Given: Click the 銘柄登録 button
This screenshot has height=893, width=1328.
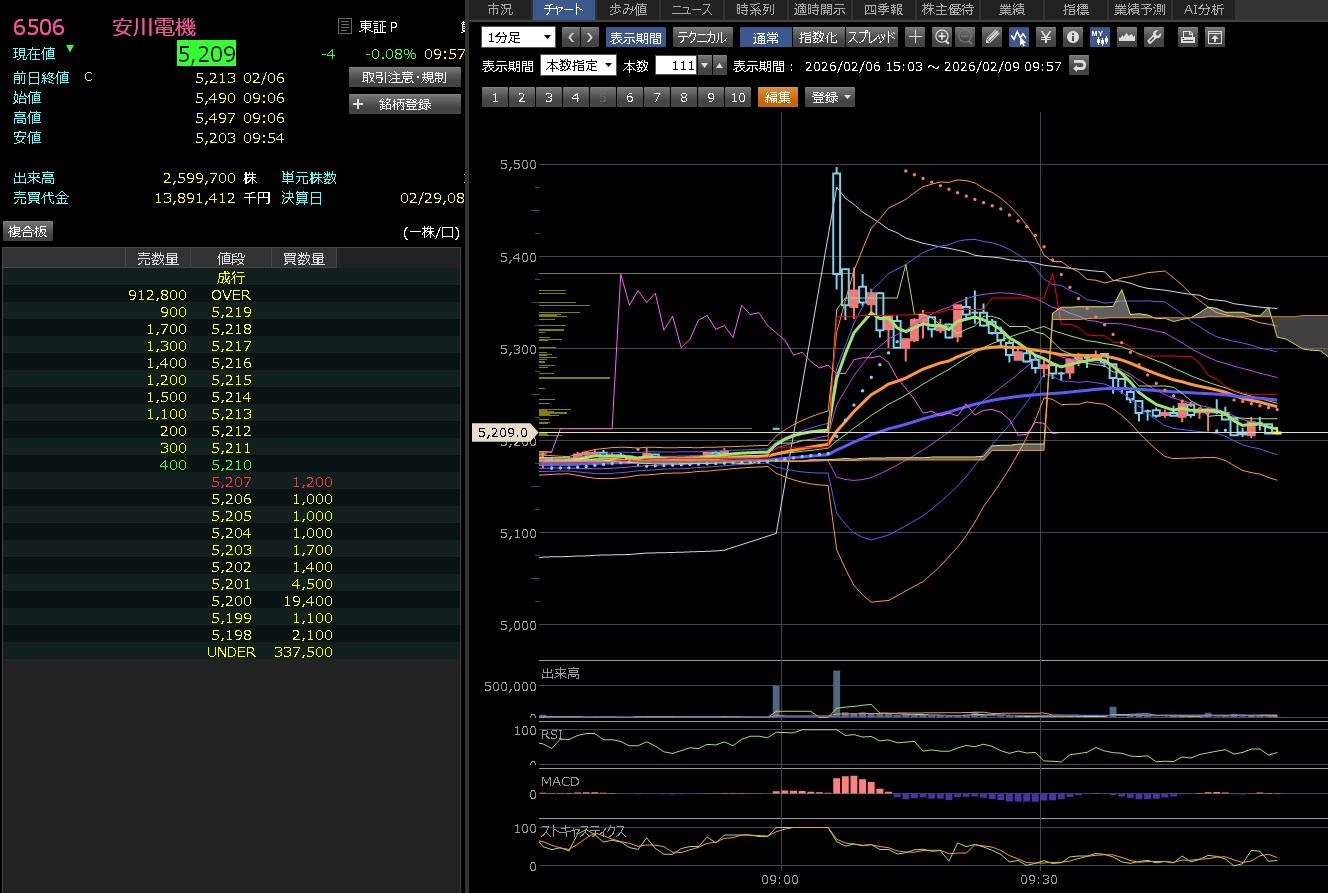Looking at the screenshot, I should (405, 104).
